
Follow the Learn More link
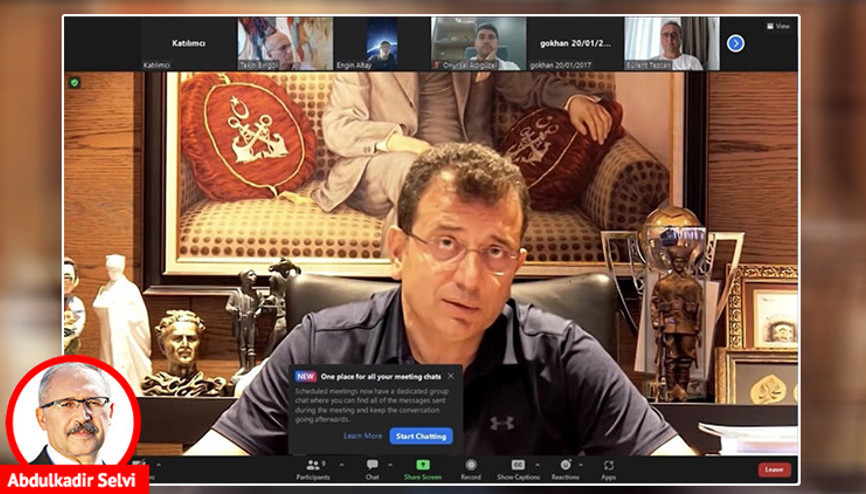[362, 436]
